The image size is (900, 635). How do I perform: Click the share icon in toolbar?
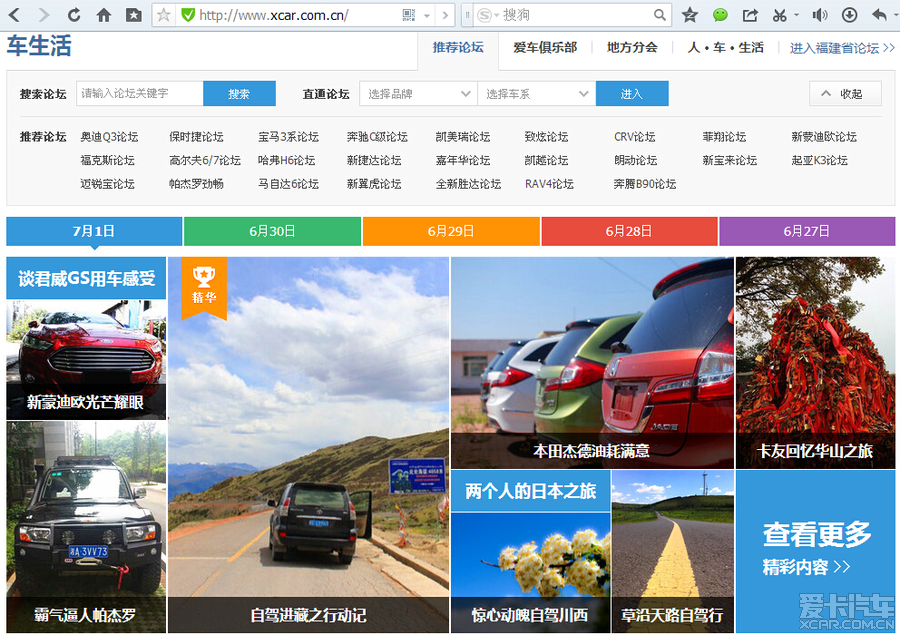point(750,15)
